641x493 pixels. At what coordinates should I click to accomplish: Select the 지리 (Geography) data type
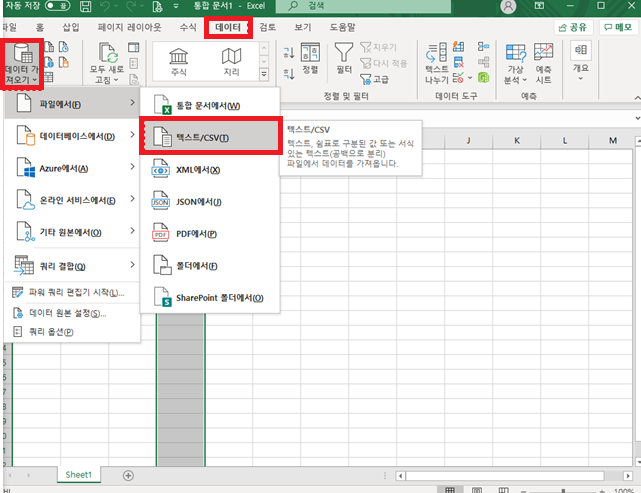point(231,61)
